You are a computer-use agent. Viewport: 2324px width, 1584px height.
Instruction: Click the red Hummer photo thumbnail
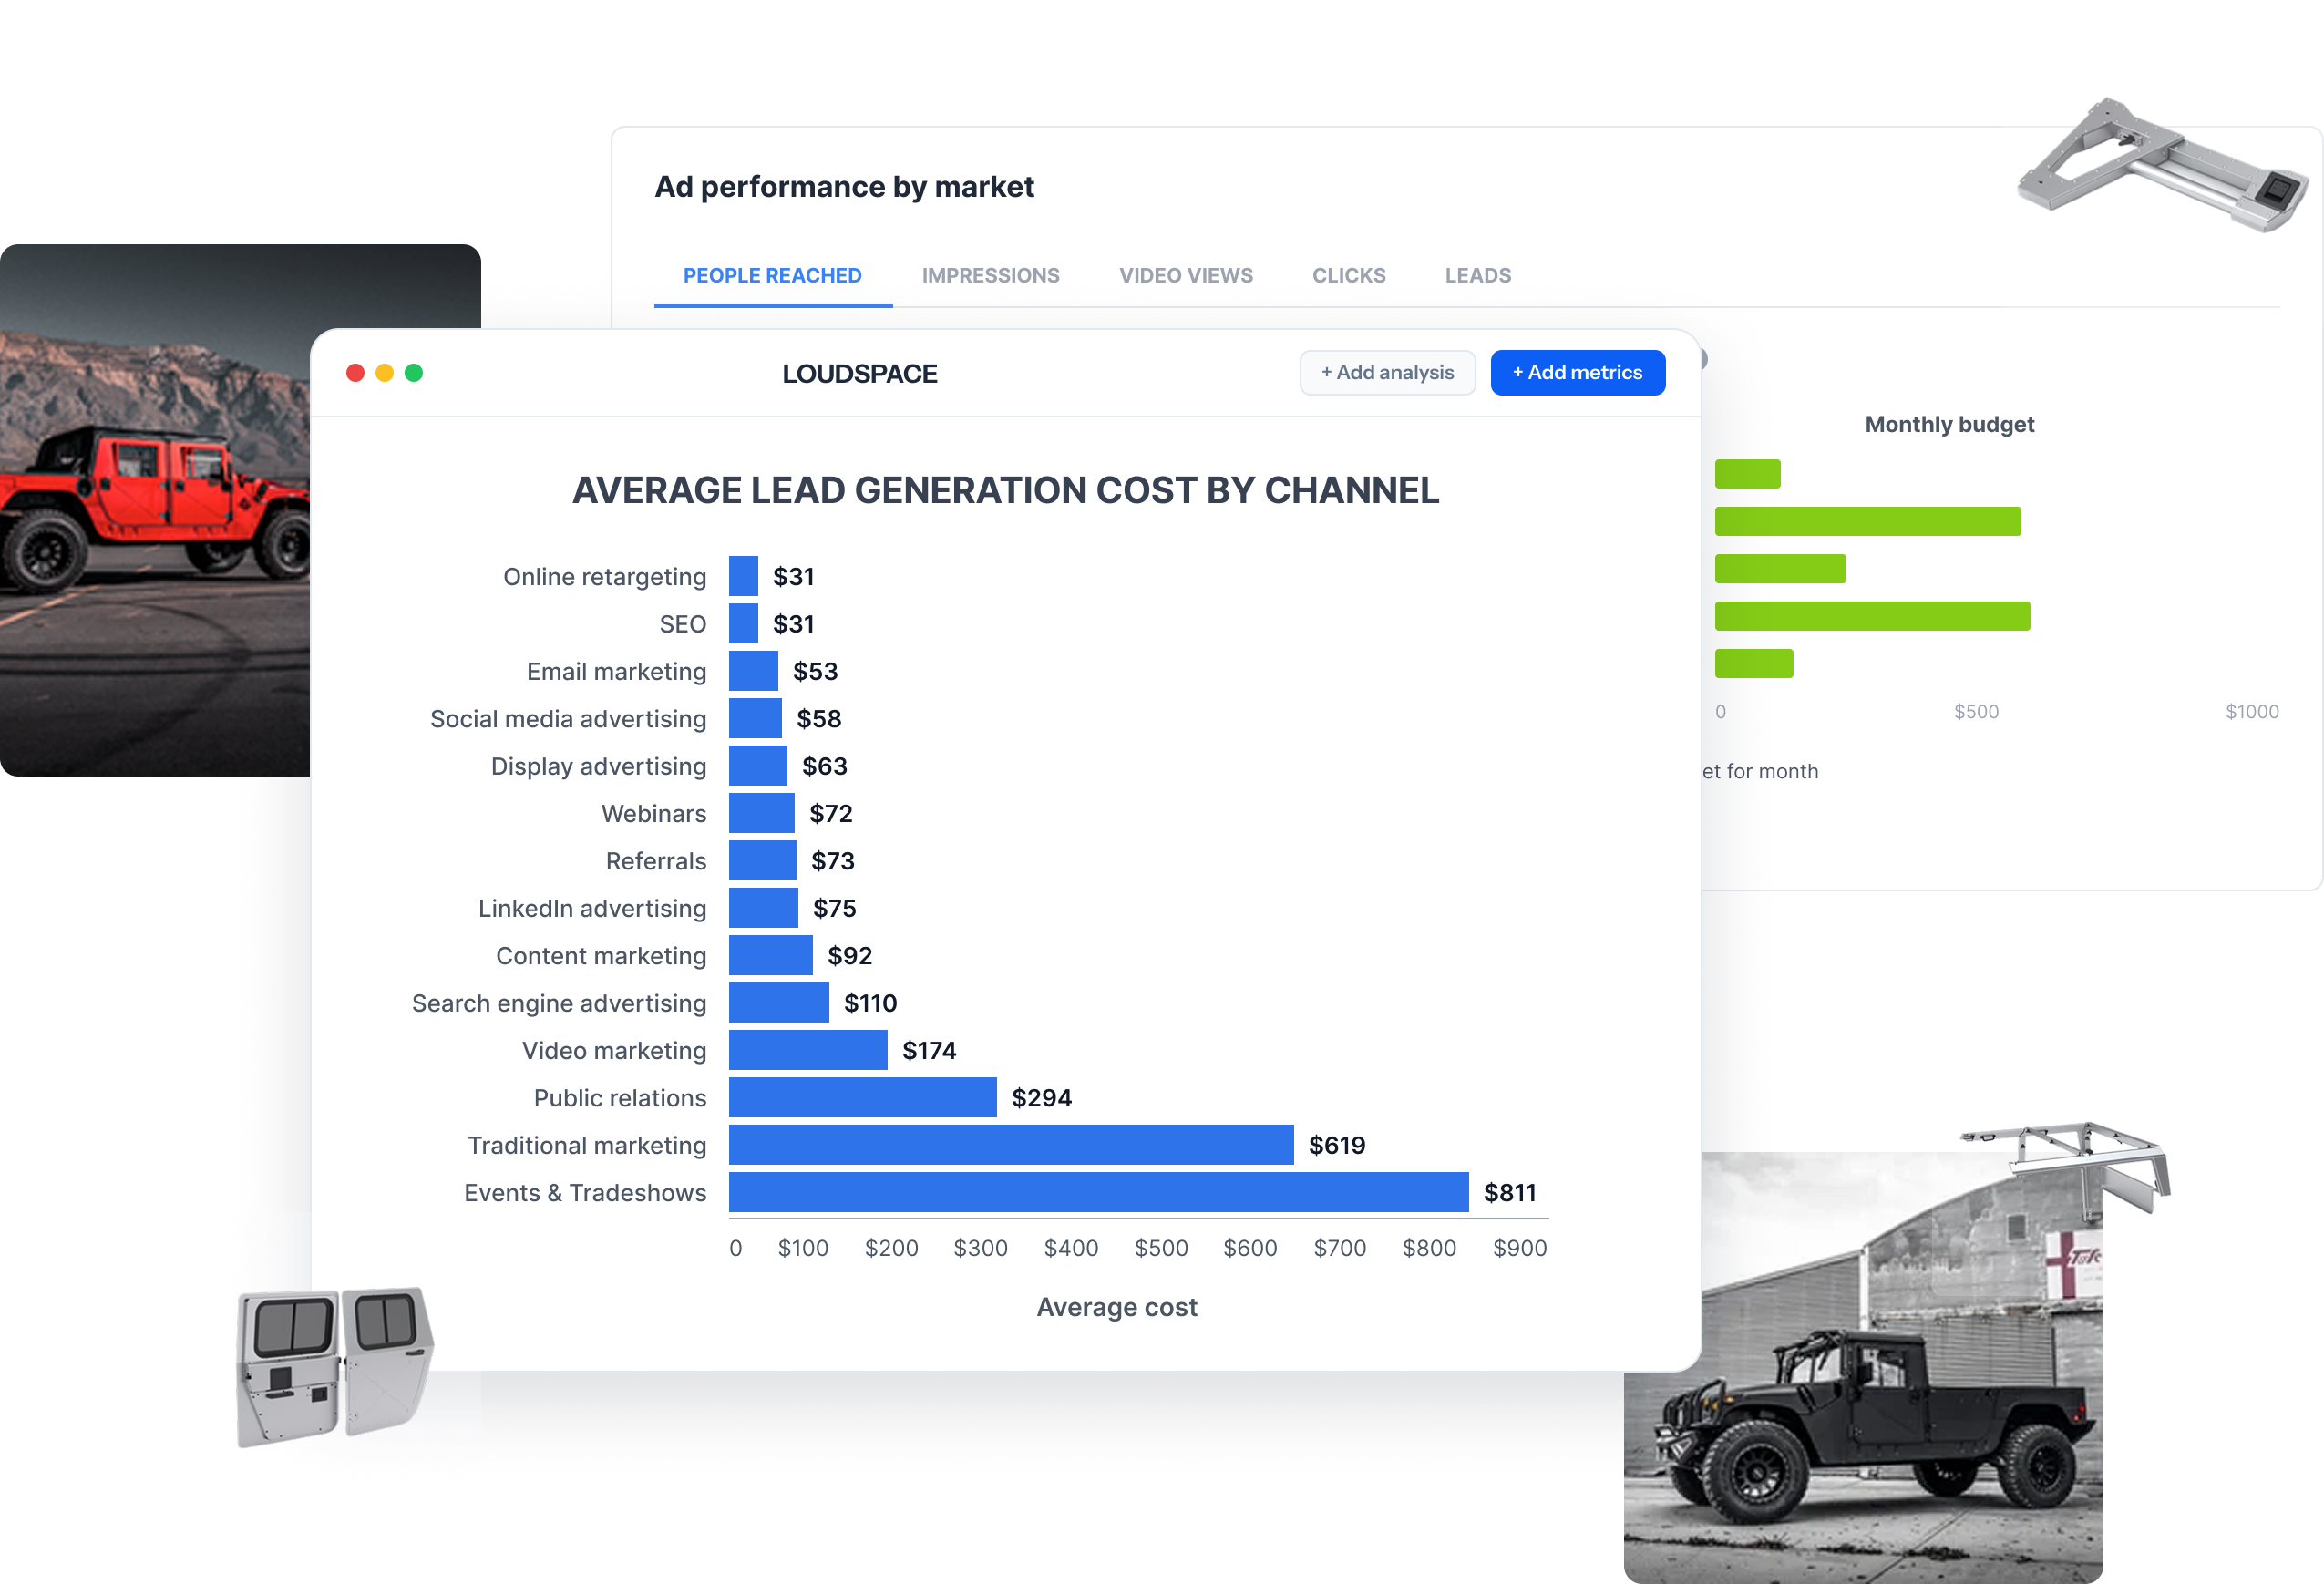[x=155, y=510]
